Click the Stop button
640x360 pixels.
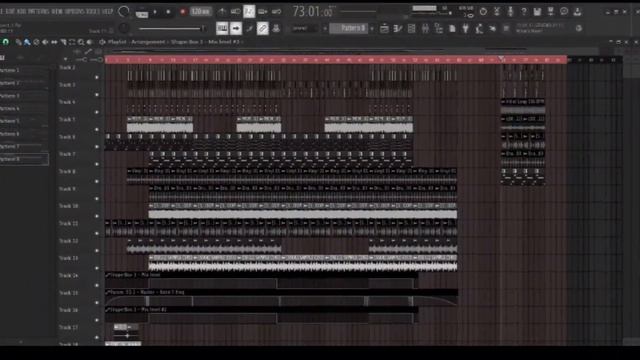tap(168, 12)
